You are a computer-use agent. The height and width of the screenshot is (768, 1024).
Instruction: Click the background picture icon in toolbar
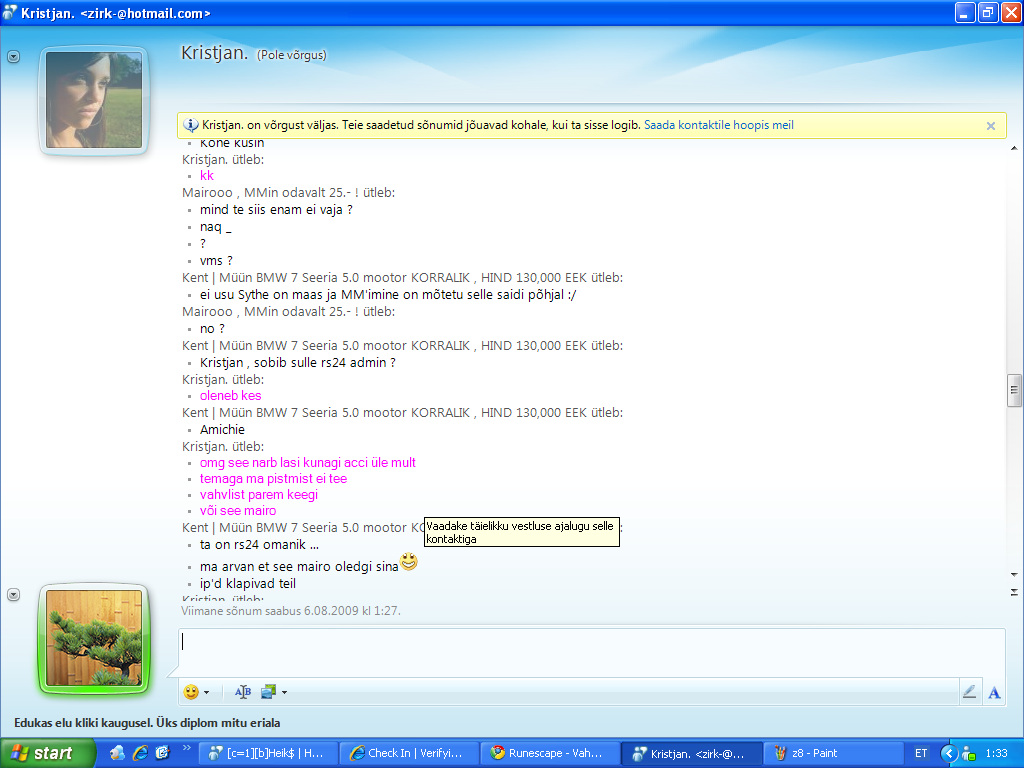click(x=268, y=692)
